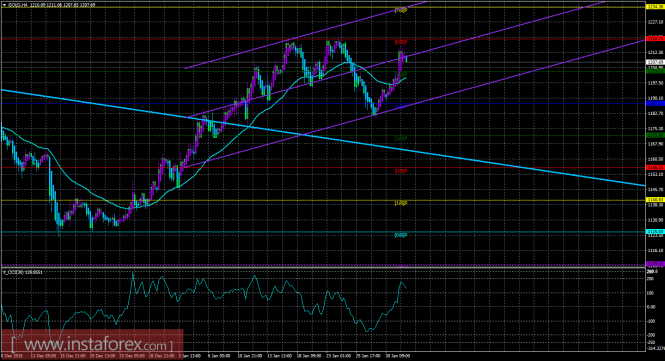Viewport: 665px width, 361px height.
Task: Select the red 1218.75 price tag
Action: 654,39
